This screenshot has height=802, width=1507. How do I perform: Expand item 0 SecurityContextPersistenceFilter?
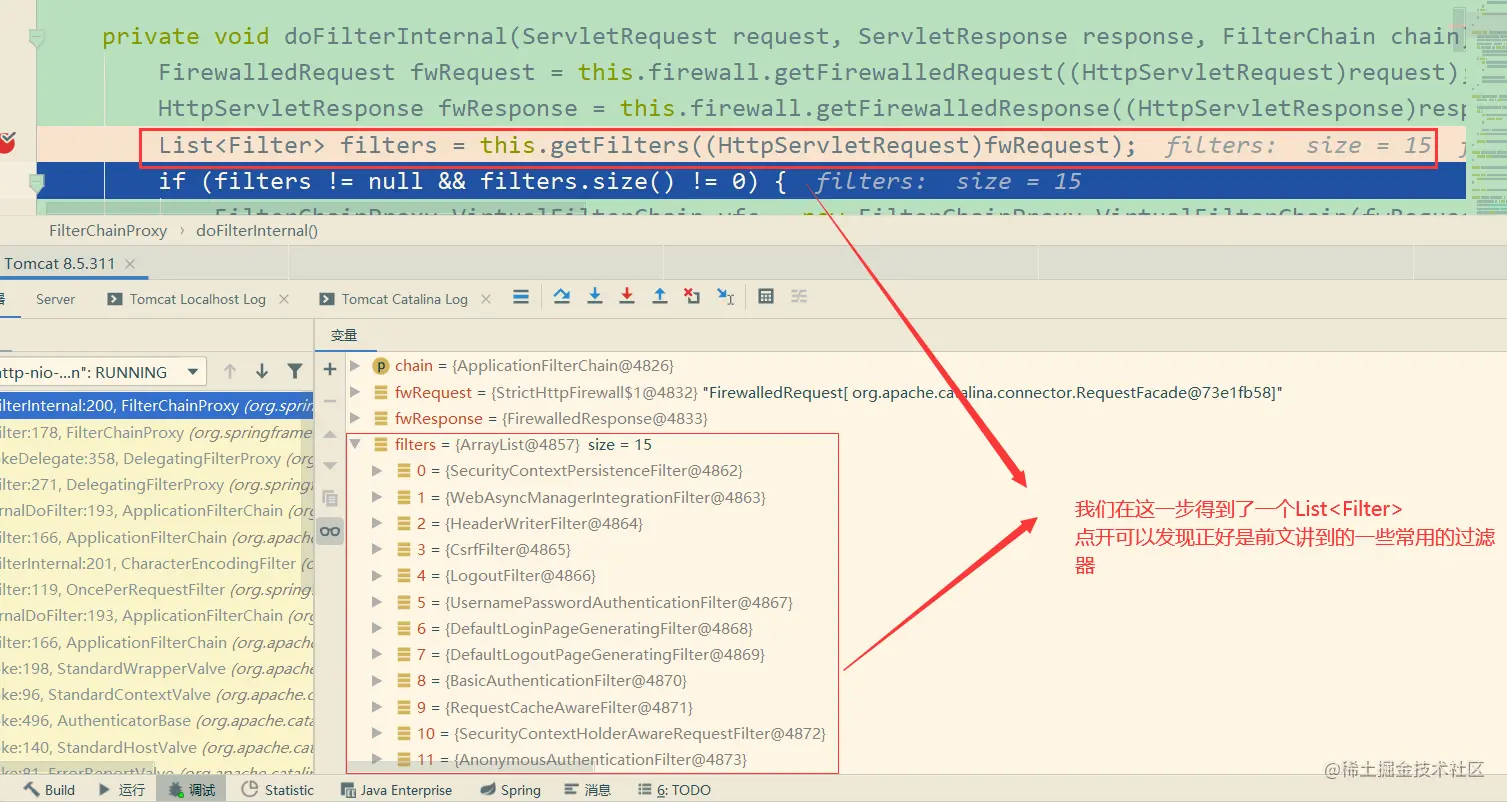[x=377, y=471]
